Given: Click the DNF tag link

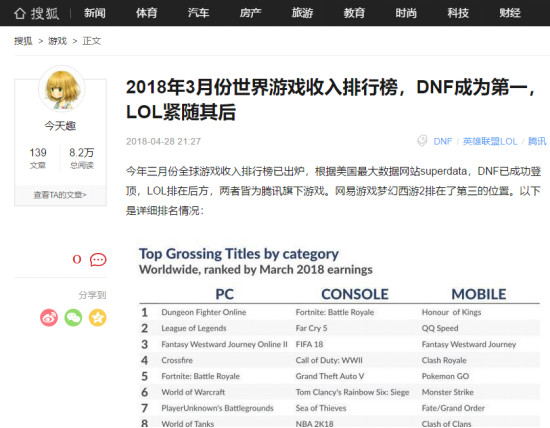Looking at the screenshot, I should click(x=443, y=141).
